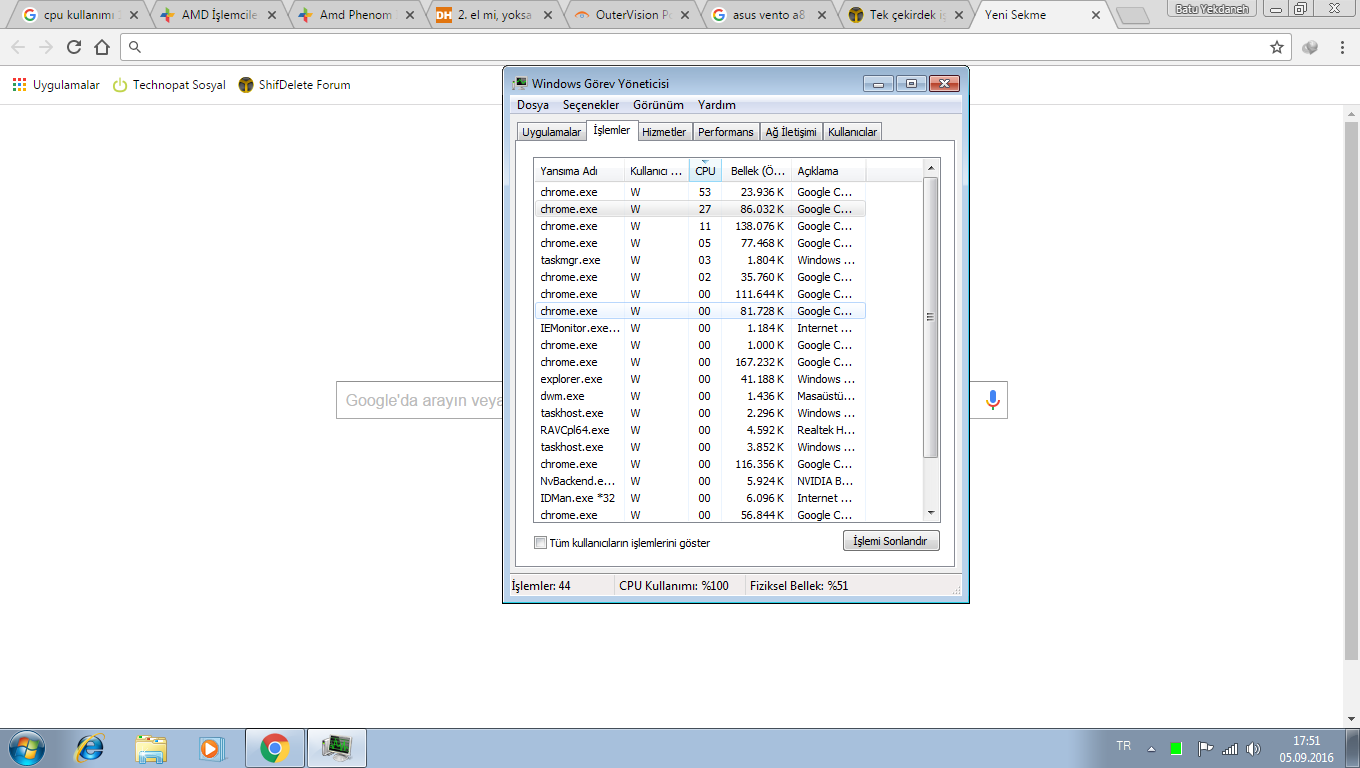Select the IEMonitor.exe process row

(700, 328)
